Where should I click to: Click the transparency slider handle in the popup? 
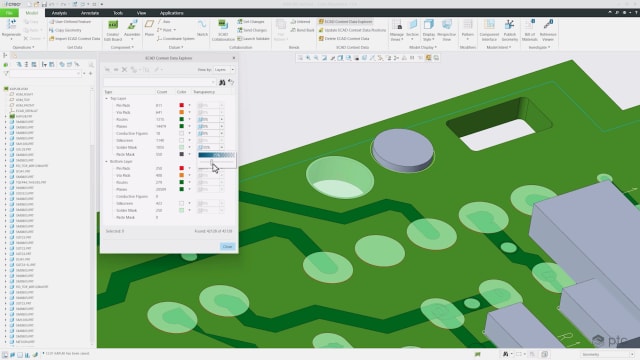[211, 162]
